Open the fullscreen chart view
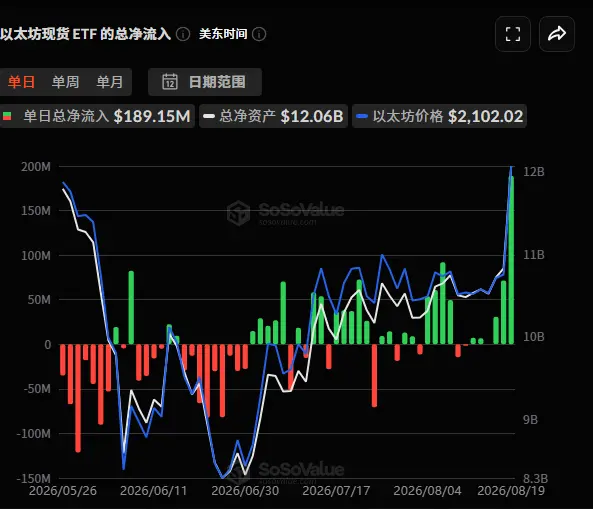Screen dimensions: 593x509 (x=512, y=34)
